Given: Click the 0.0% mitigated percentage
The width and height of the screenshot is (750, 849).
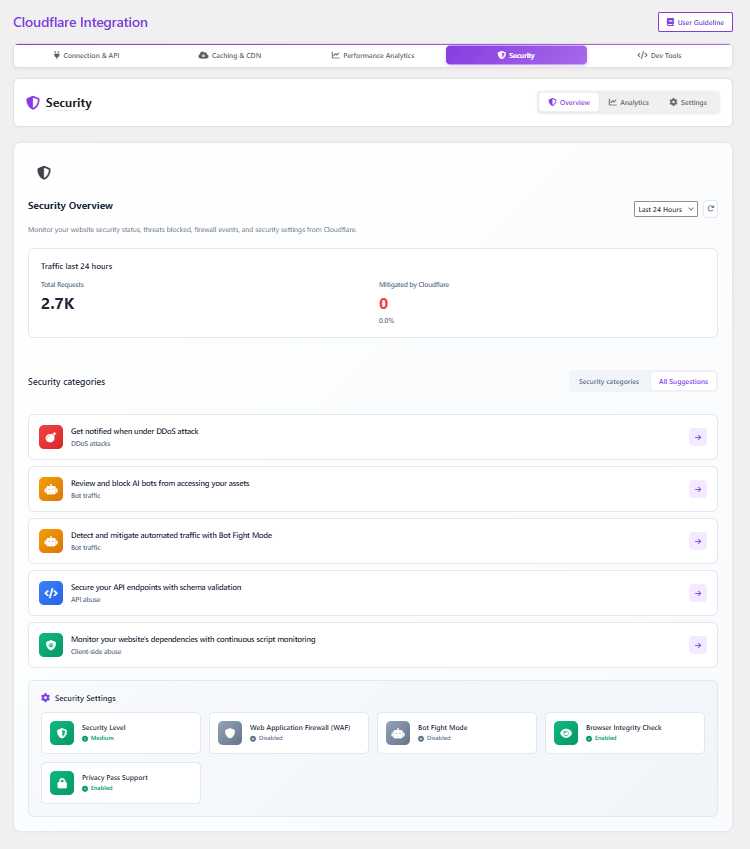Looking at the screenshot, I should click(x=387, y=321).
